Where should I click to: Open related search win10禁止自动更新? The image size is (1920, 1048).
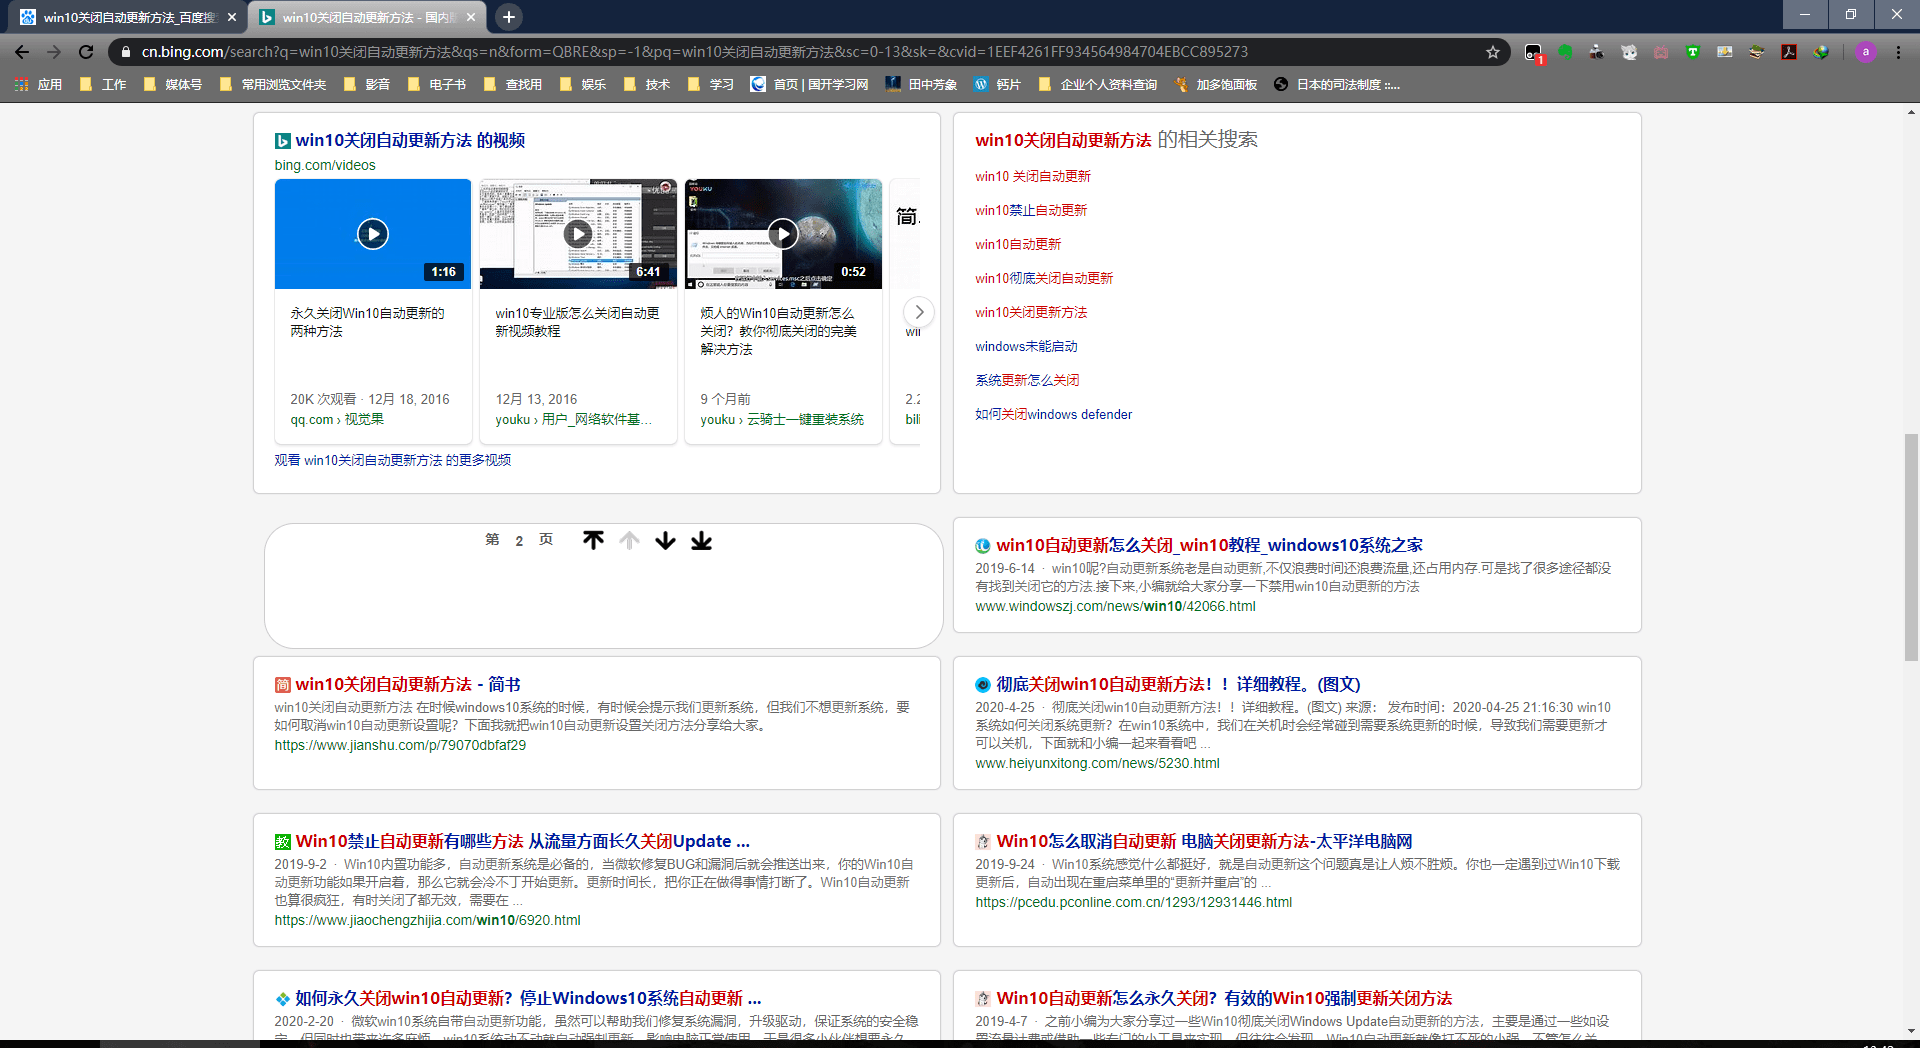point(1031,210)
